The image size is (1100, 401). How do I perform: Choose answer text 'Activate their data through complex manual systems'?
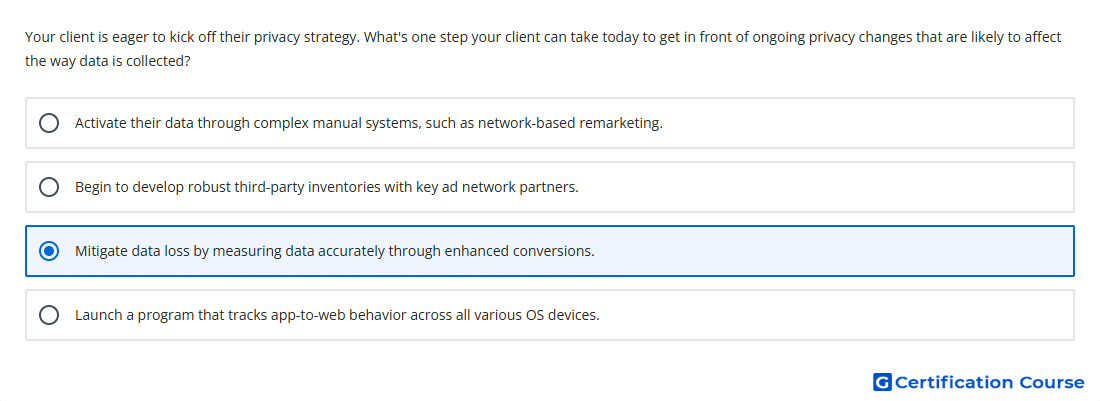[248, 123]
